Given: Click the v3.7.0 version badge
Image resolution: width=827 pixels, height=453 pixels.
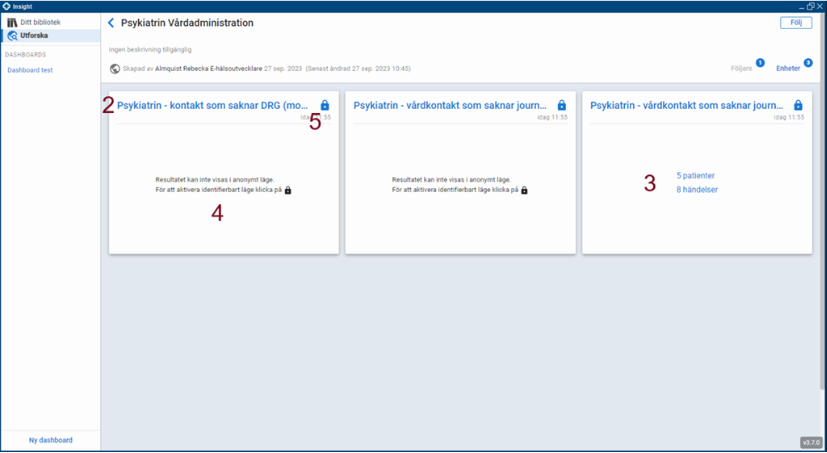Looking at the screenshot, I should point(810,442).
